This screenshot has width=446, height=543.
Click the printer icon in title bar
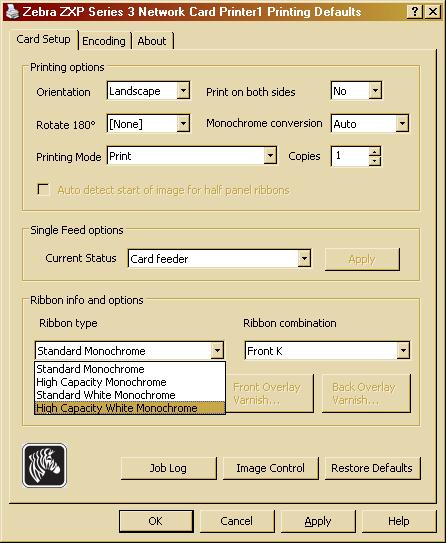[12, 11]
